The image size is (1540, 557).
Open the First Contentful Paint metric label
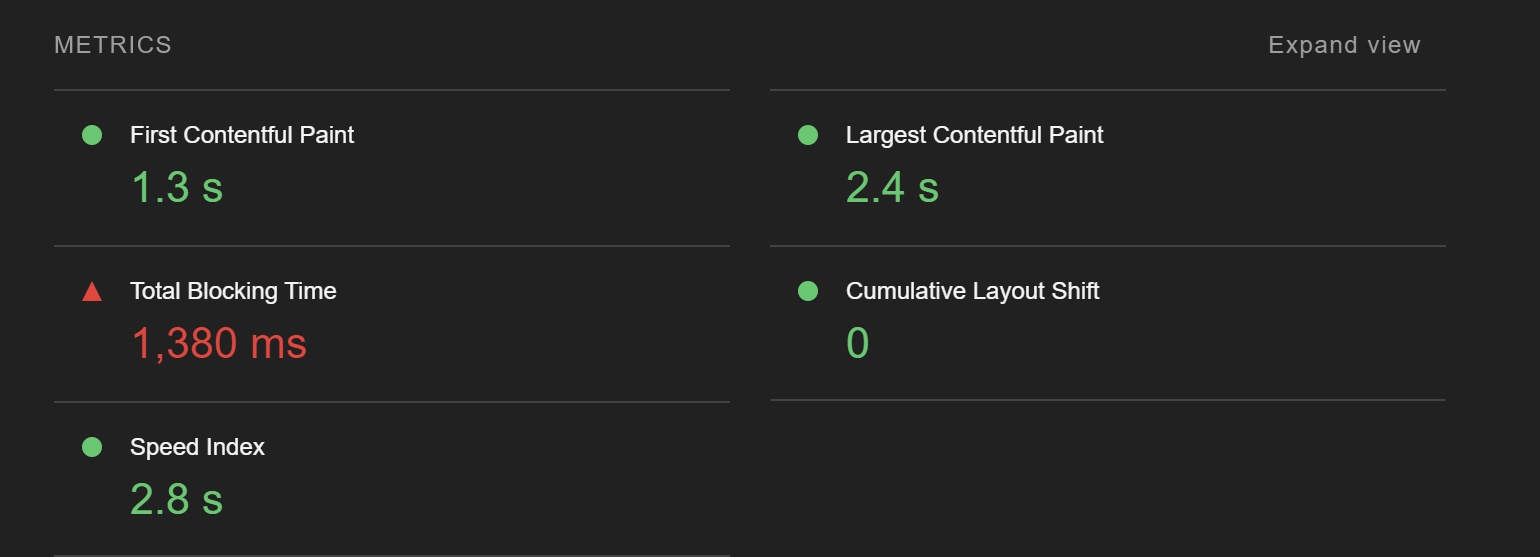click(x=242, y=135)
